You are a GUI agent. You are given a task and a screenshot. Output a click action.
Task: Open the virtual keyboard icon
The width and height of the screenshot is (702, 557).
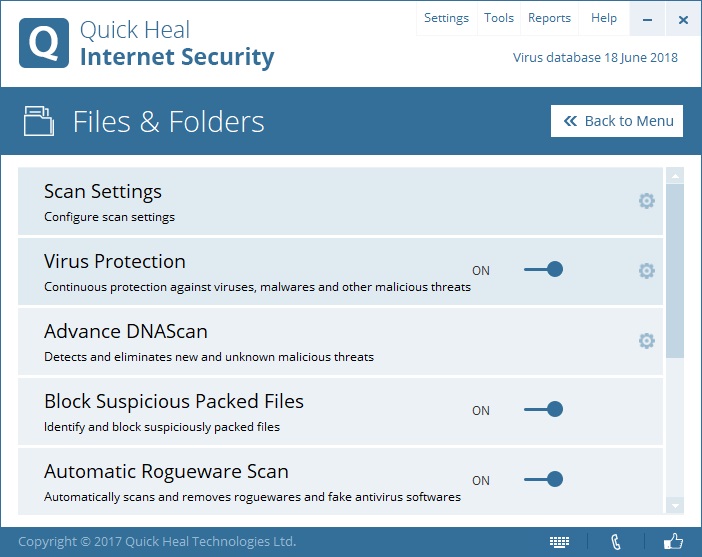[x=559, y=542]
